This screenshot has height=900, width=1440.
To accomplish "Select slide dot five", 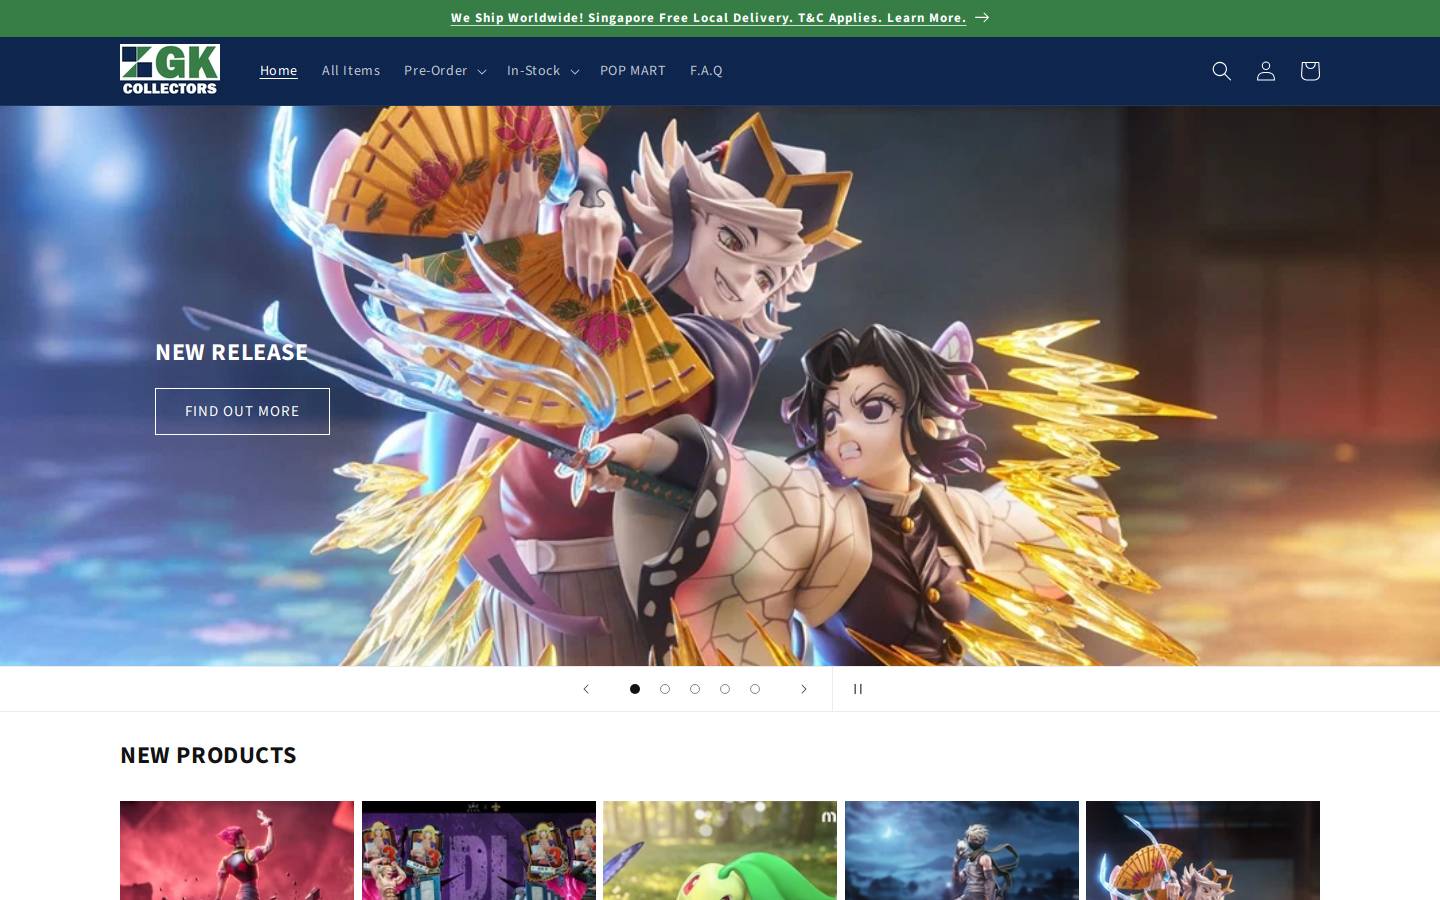I will point(755,689).
